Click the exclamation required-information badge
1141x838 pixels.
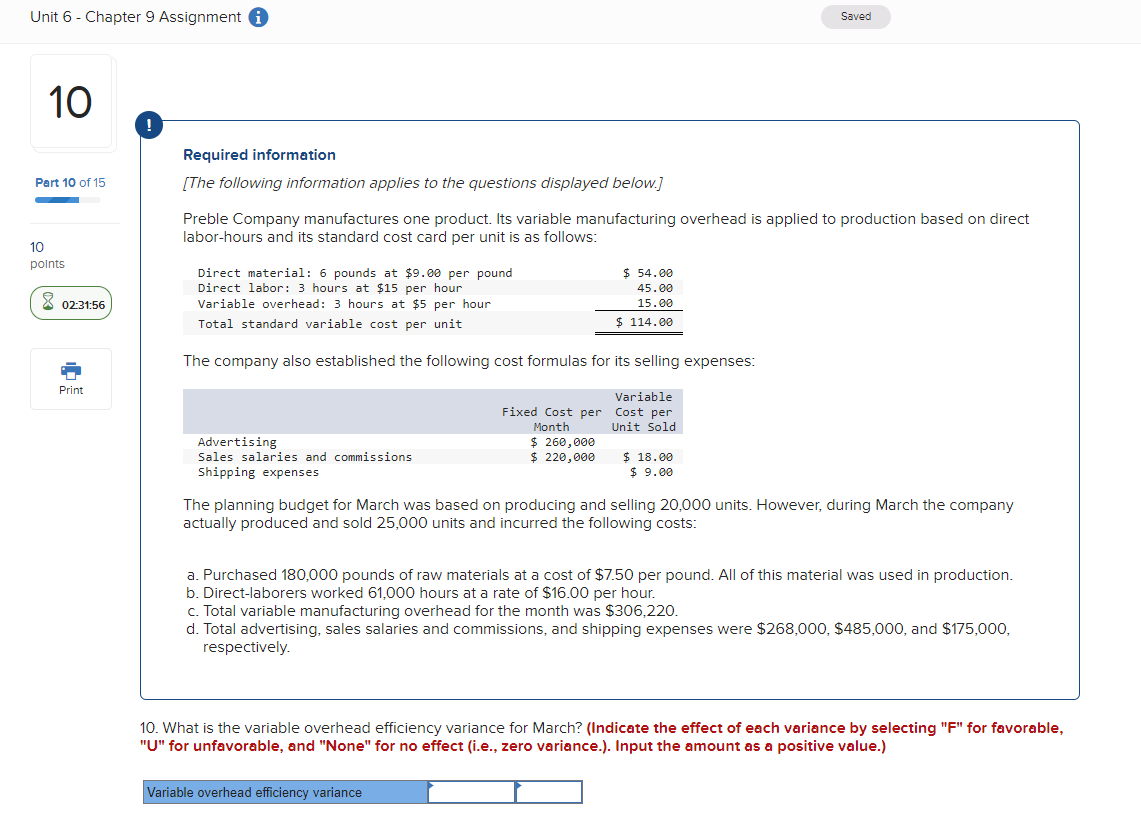point(149,125)
